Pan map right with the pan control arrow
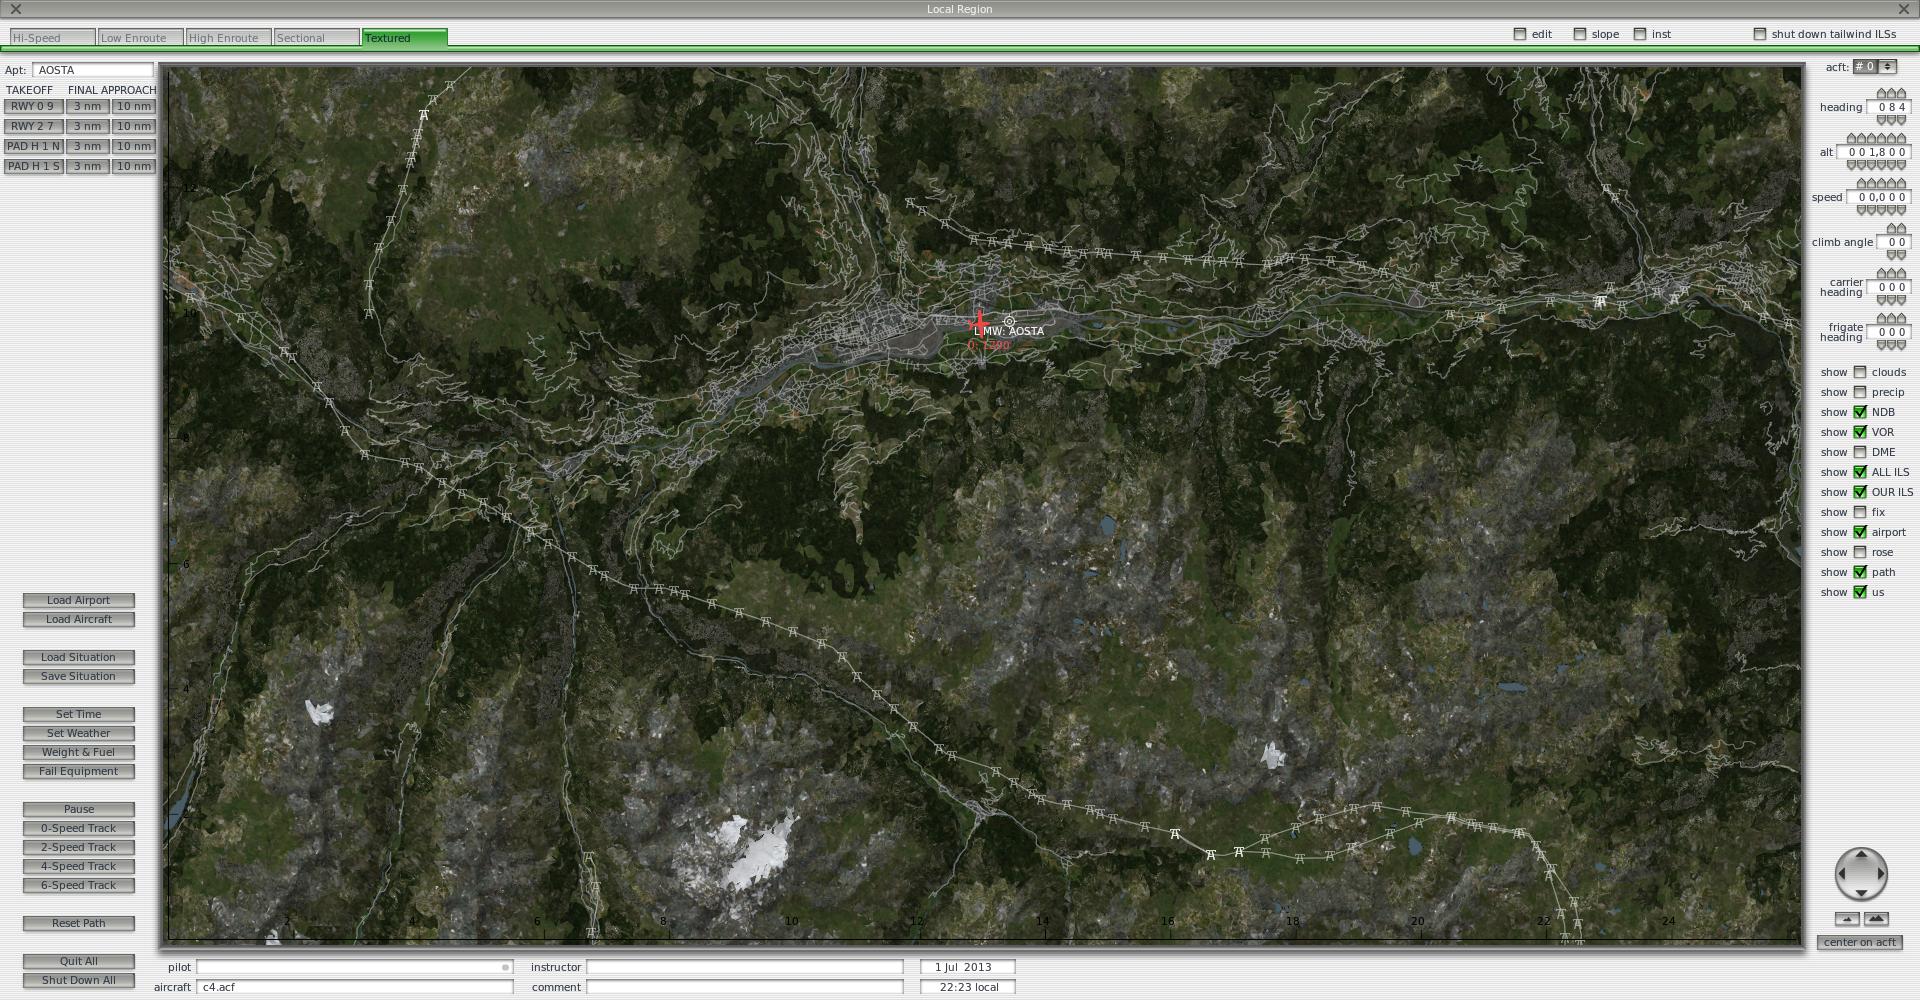The height and width of the screenshot is (1000, 1920). 1881,874
